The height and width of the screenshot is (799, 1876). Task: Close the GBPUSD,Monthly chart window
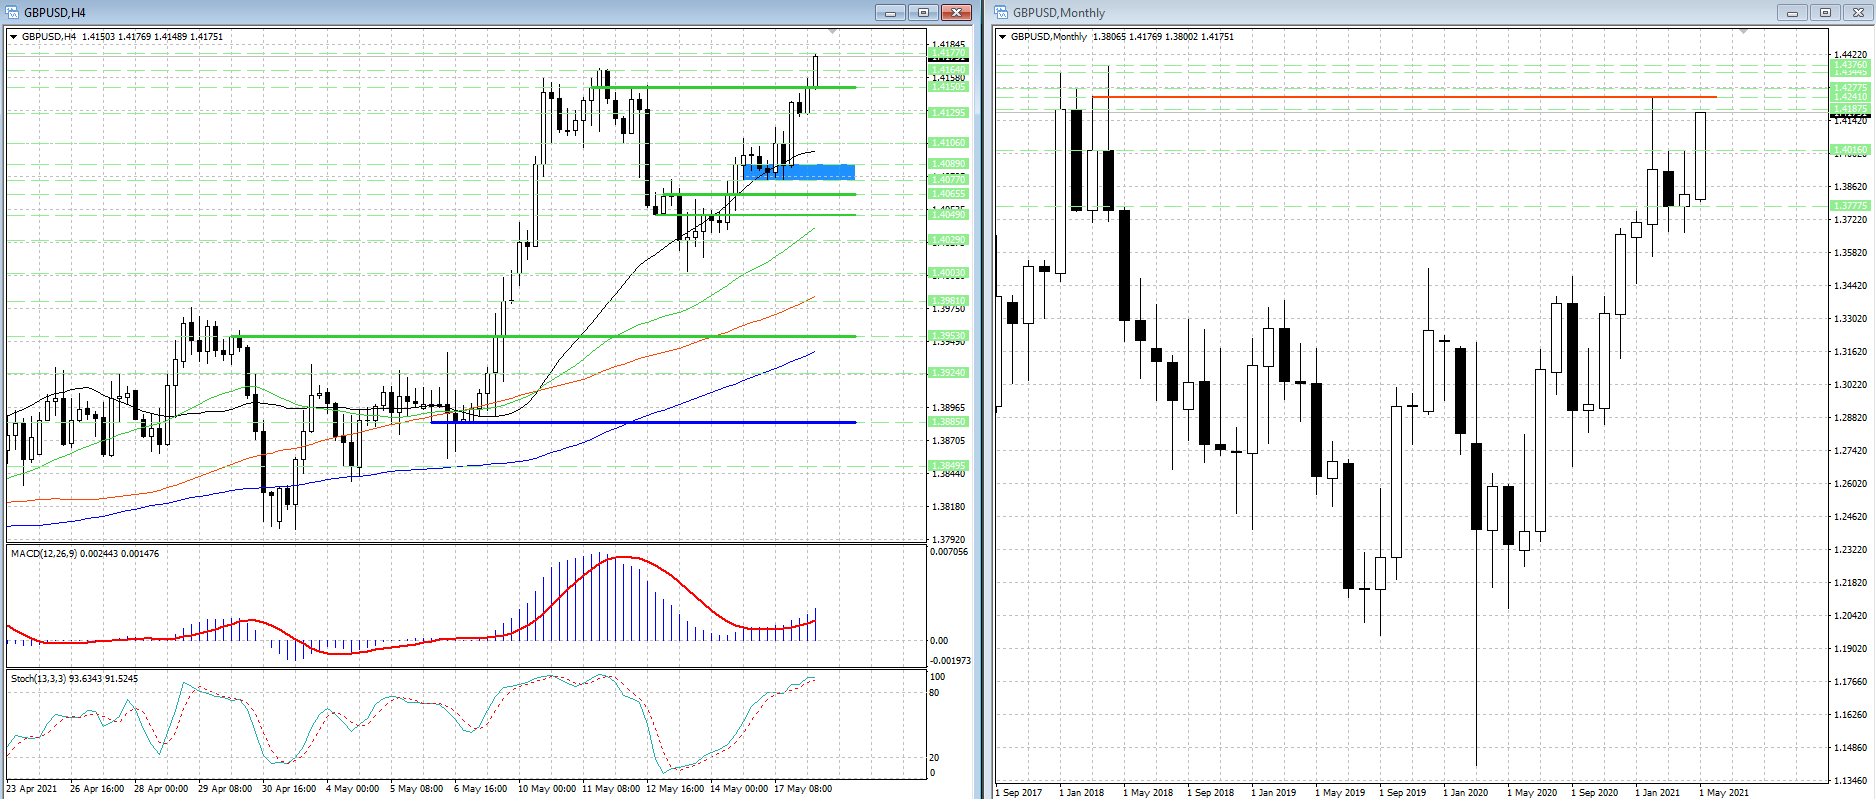tap(1858, 13)
